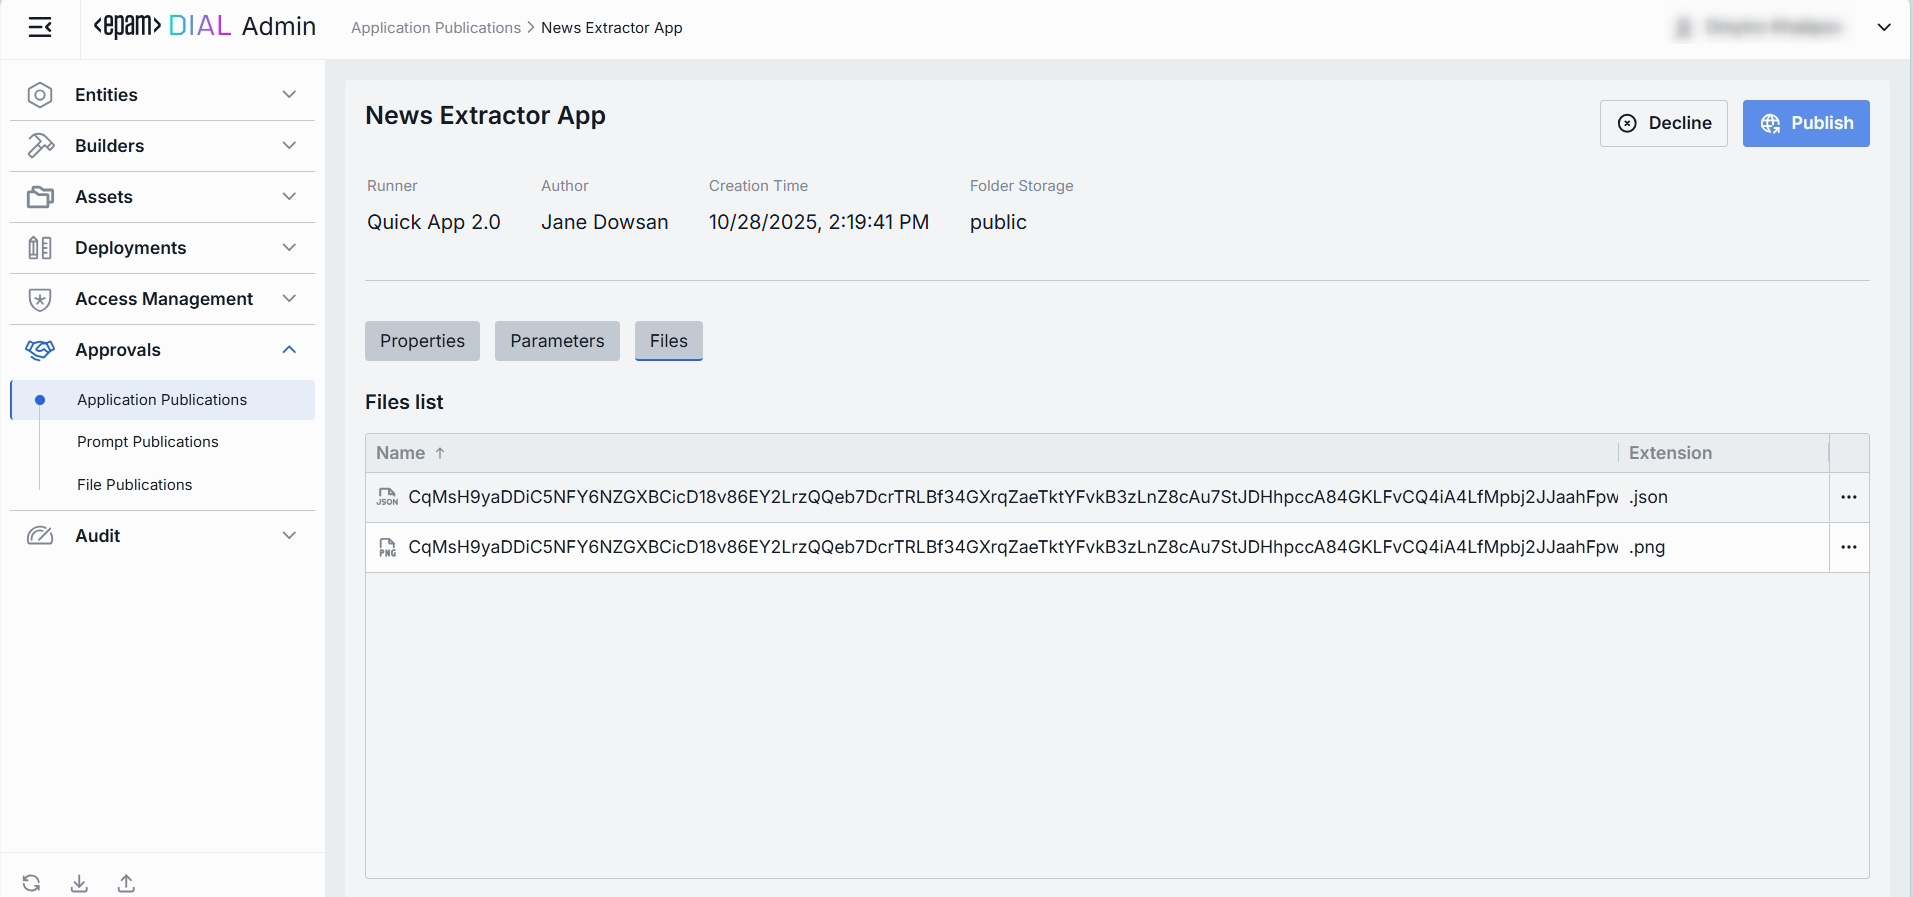Open actions menu for the .png file
The width and height of the screenshot is (1913, 897).
pos(1848,547)
